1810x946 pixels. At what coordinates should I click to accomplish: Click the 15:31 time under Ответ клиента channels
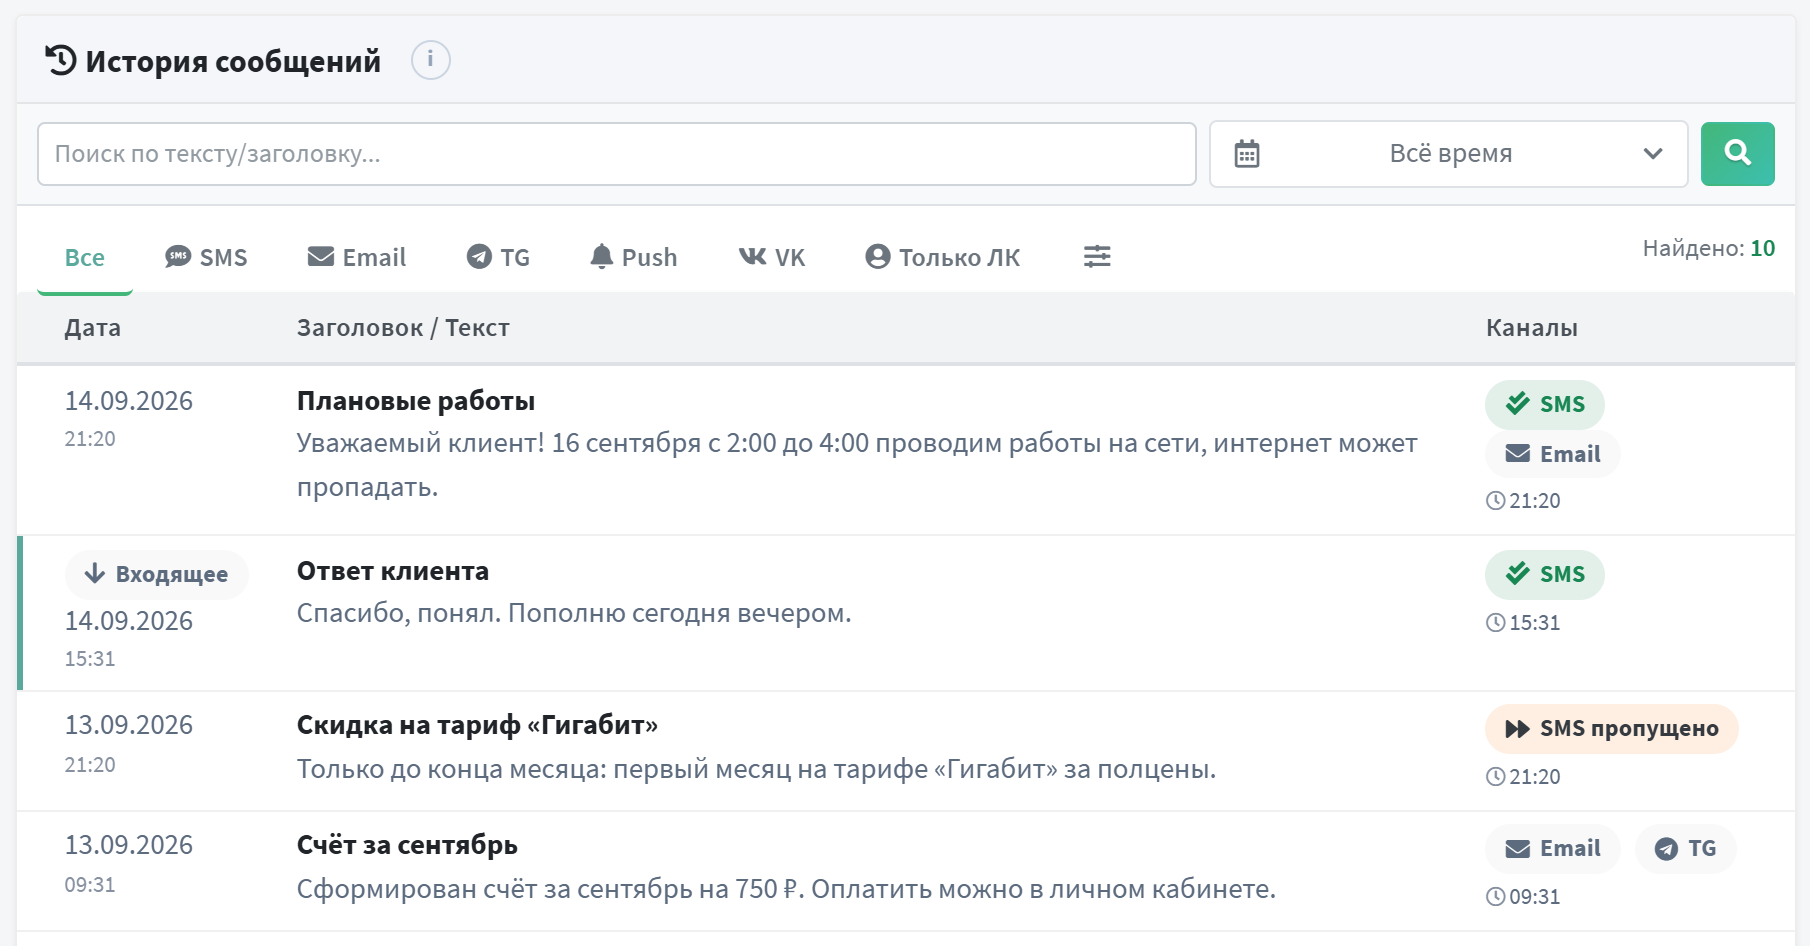(1523, 623)
